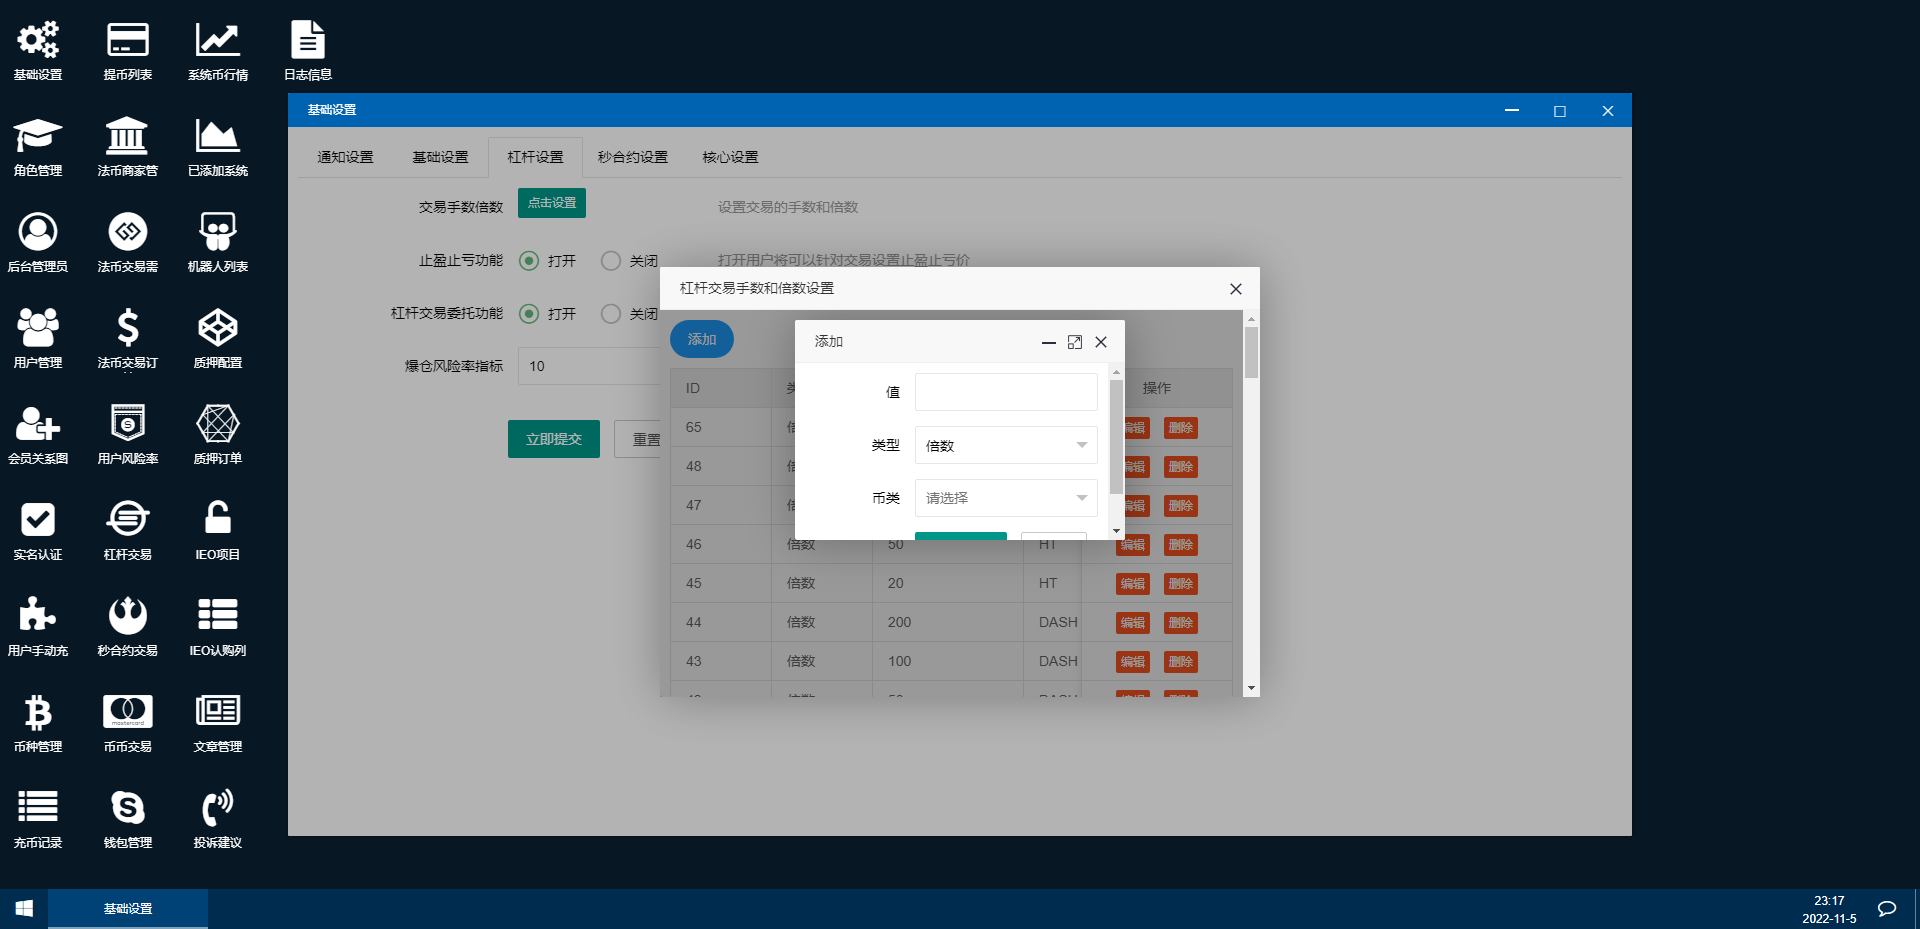Click the 立即提交 submit button
1920x929 pixels.
click(x=554, y=439)
